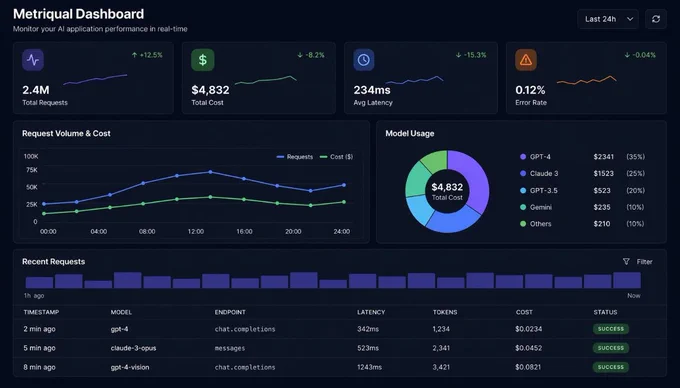Click the $0.0234 cost cell
Screen dimensions: 680x388
(529, 329)
